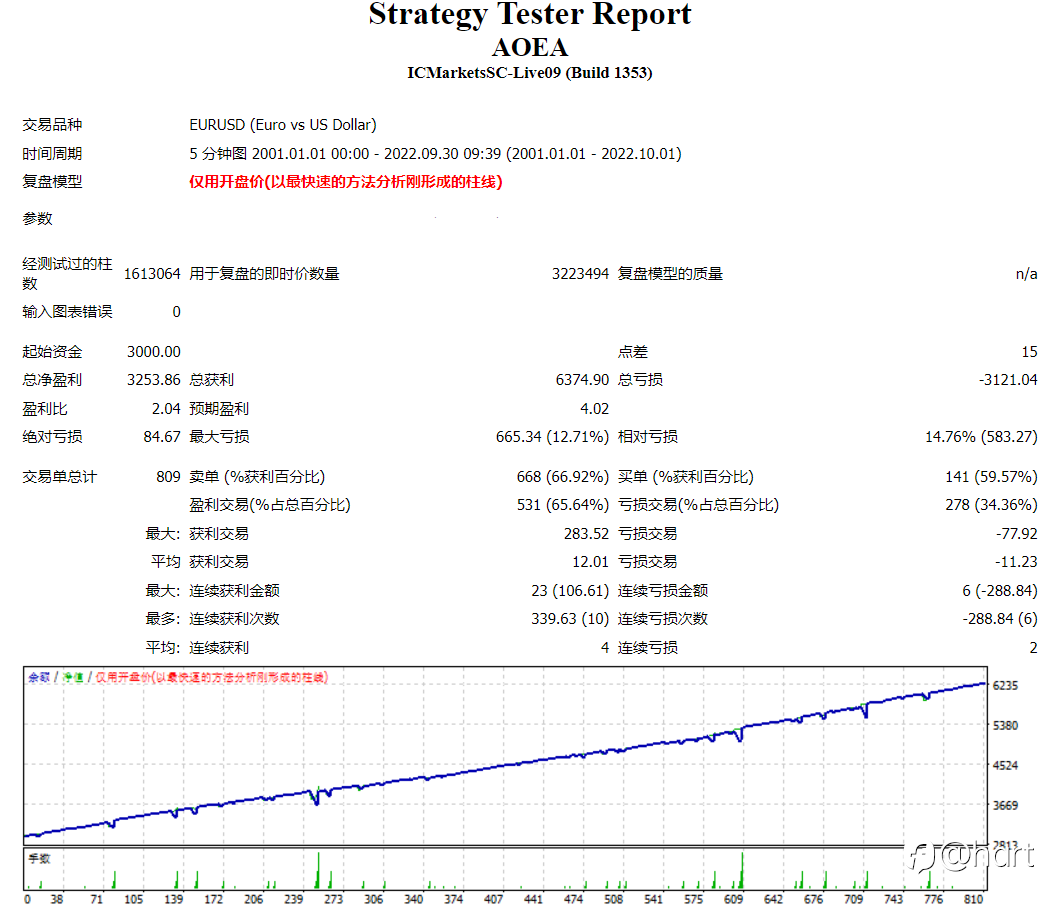Viewport: 1045px width, 906px height.
Task: Click the 'Strategy Tester Report' title
Action: 530,15
